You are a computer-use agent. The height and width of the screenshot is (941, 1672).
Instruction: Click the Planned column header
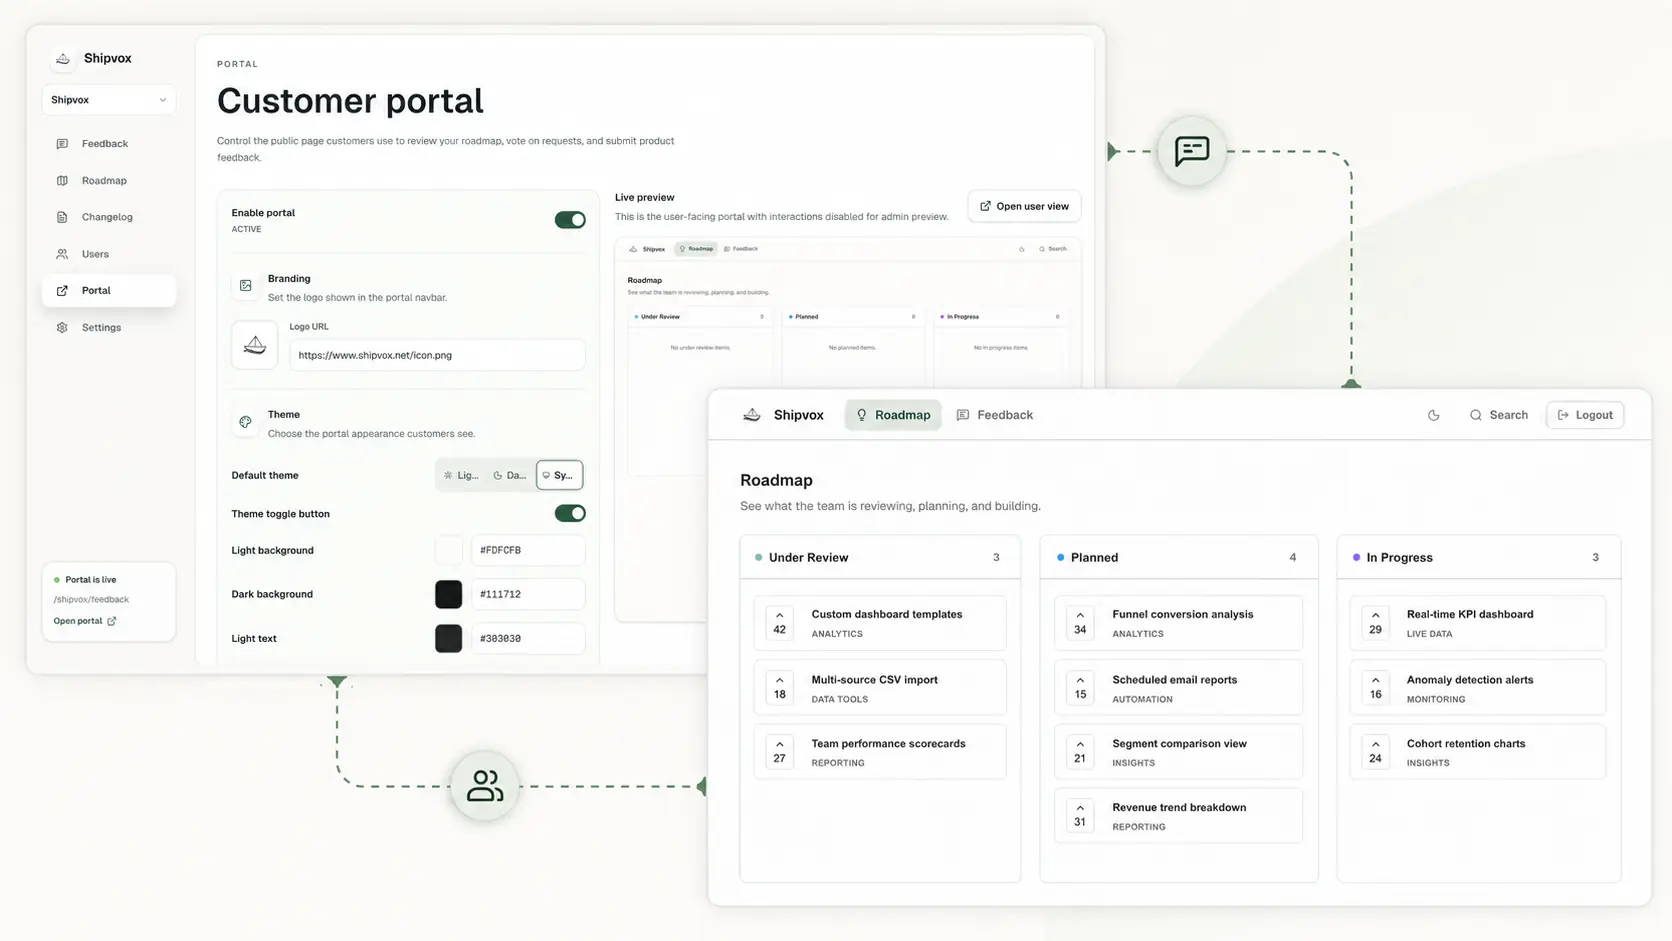tap(1179, 558)
